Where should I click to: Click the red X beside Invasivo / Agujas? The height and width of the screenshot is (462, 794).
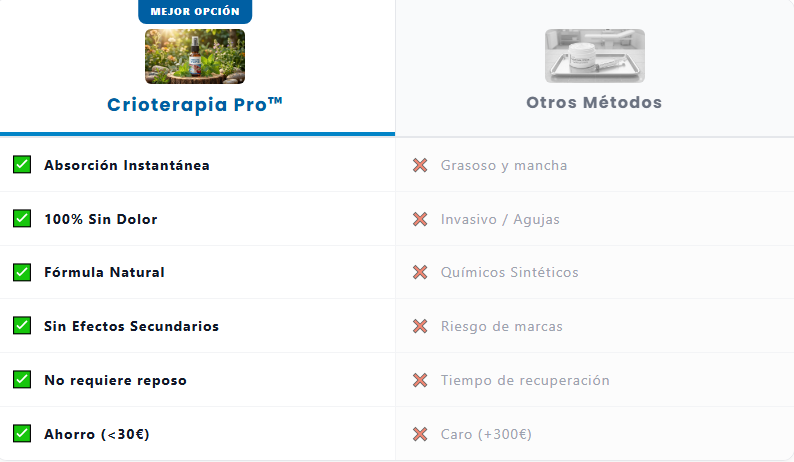coord(420,219)
